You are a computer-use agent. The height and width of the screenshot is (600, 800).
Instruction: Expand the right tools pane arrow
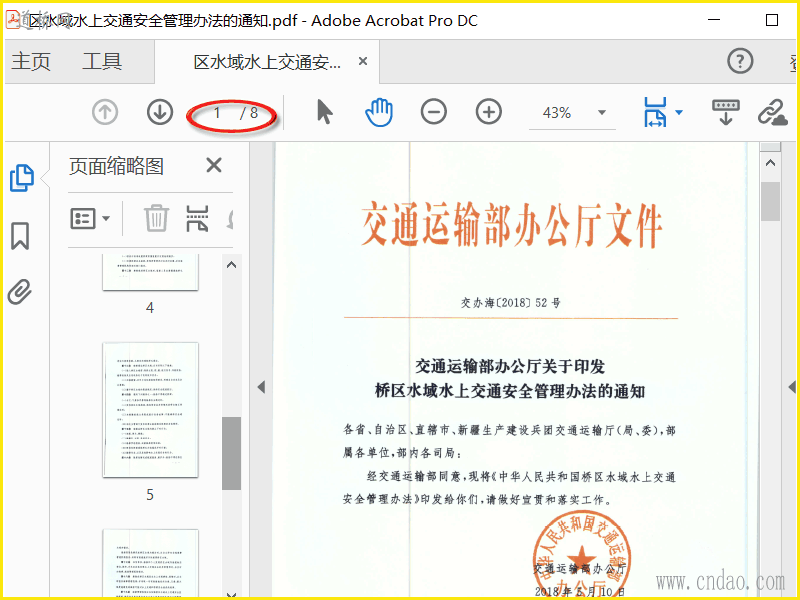pos(792,387)
